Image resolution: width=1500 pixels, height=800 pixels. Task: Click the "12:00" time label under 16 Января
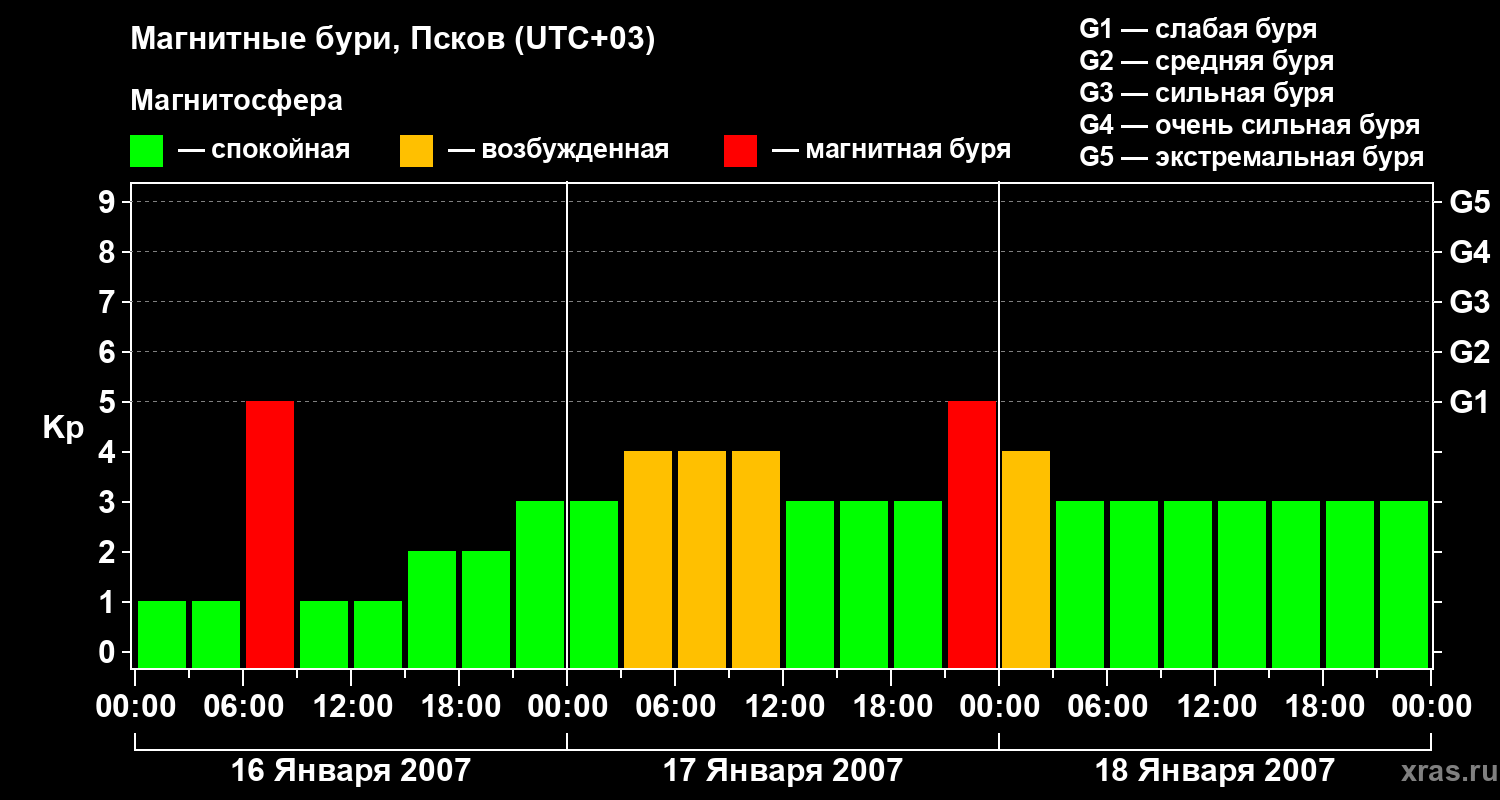[351, 707]
